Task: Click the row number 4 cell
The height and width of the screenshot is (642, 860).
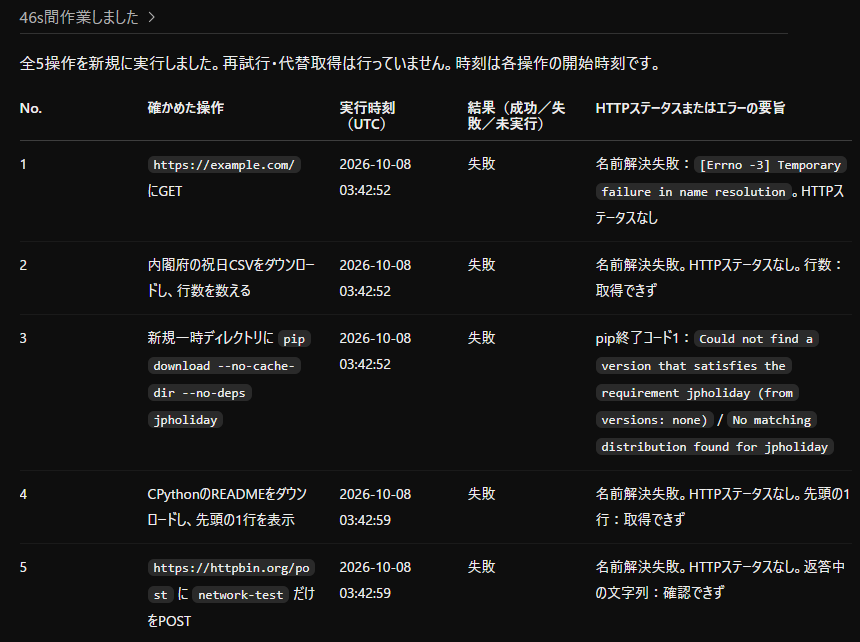Action: [x=23, y=495]
